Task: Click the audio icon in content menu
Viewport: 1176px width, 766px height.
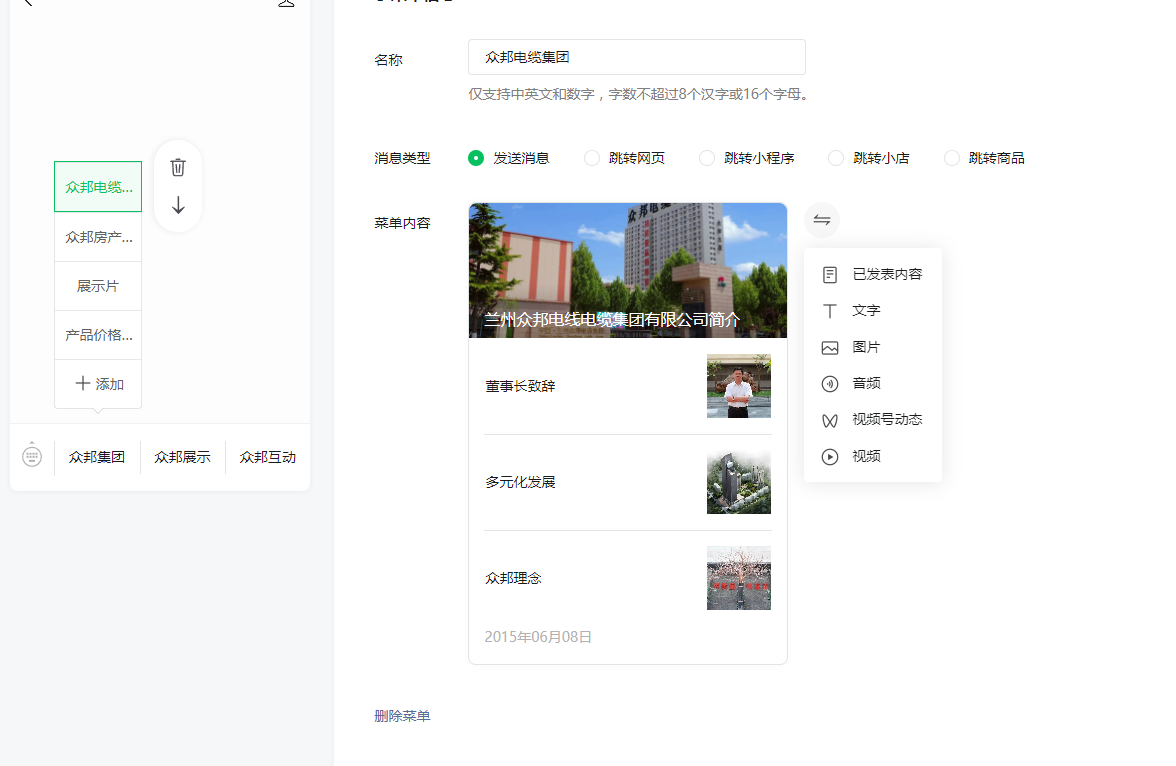Action: pyautogui.click(x=830, y=383)
